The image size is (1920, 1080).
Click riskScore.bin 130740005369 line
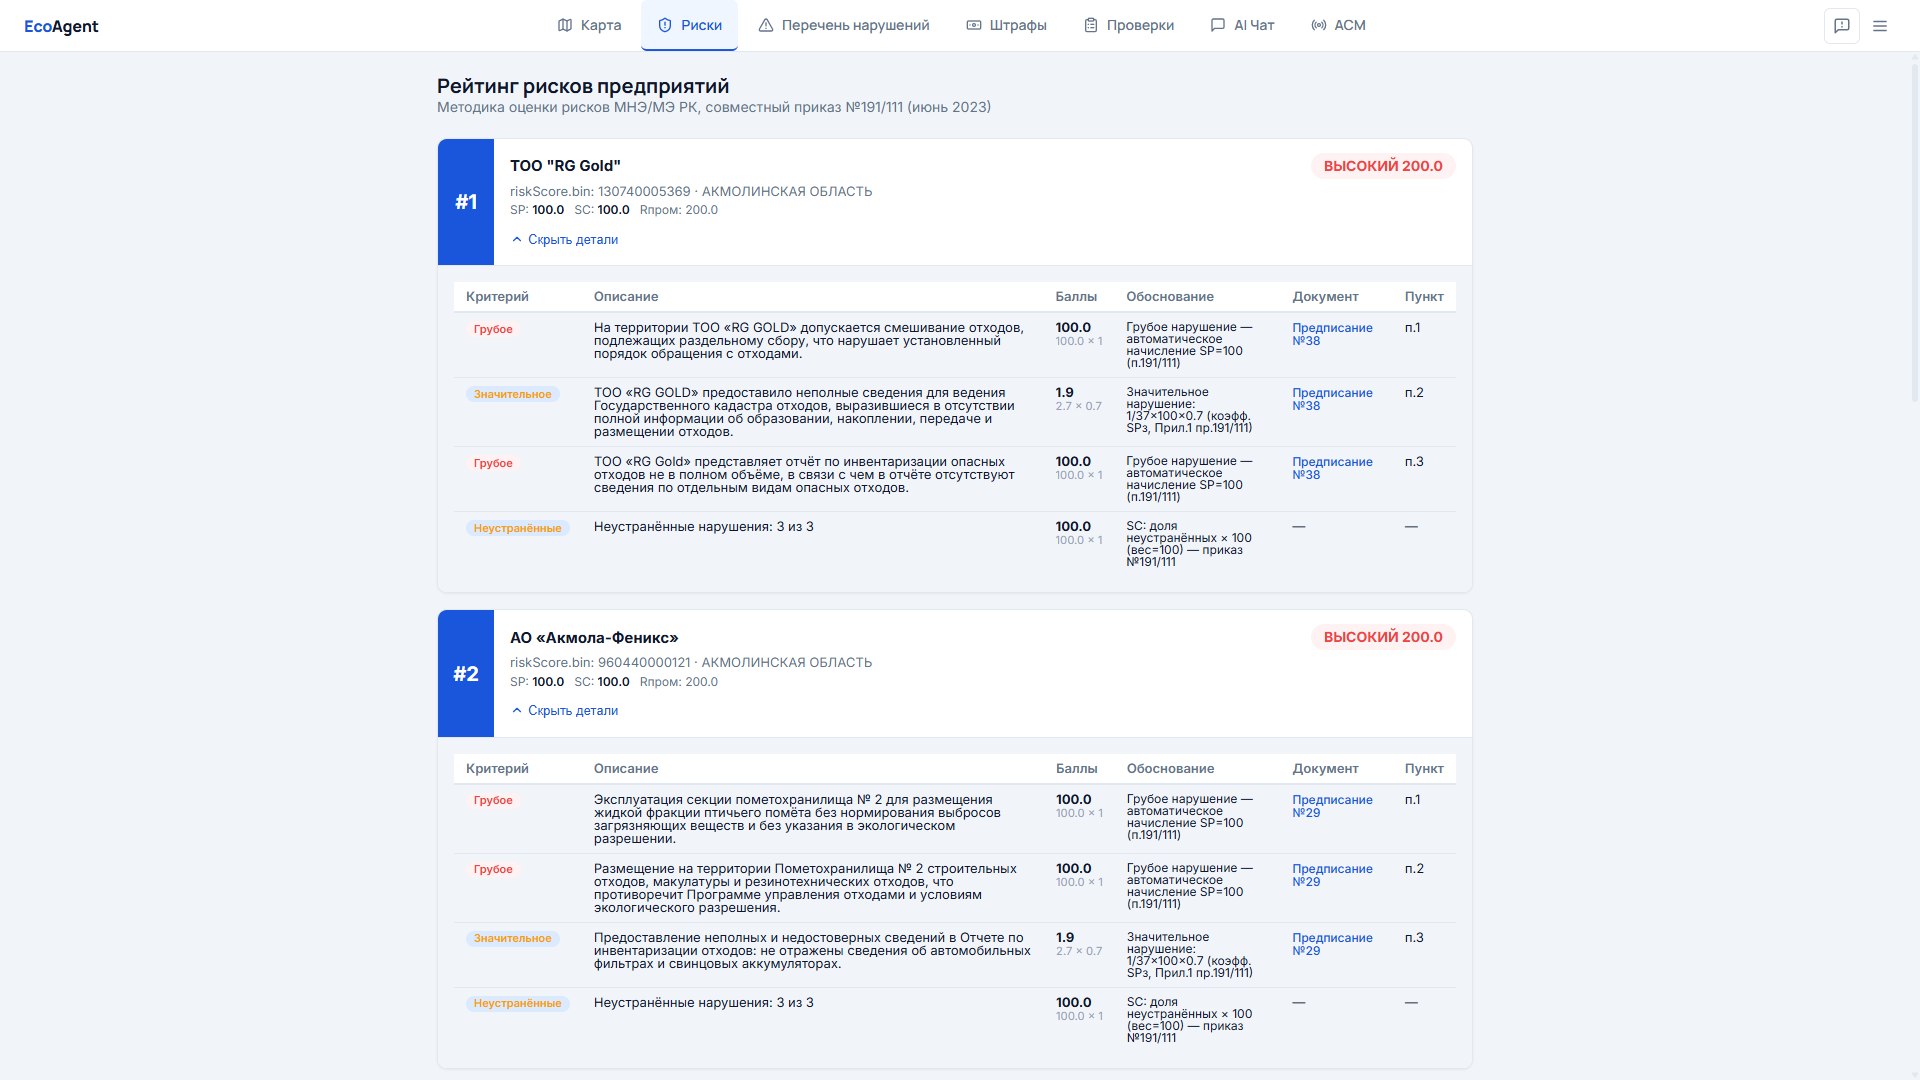coord(691,191)
